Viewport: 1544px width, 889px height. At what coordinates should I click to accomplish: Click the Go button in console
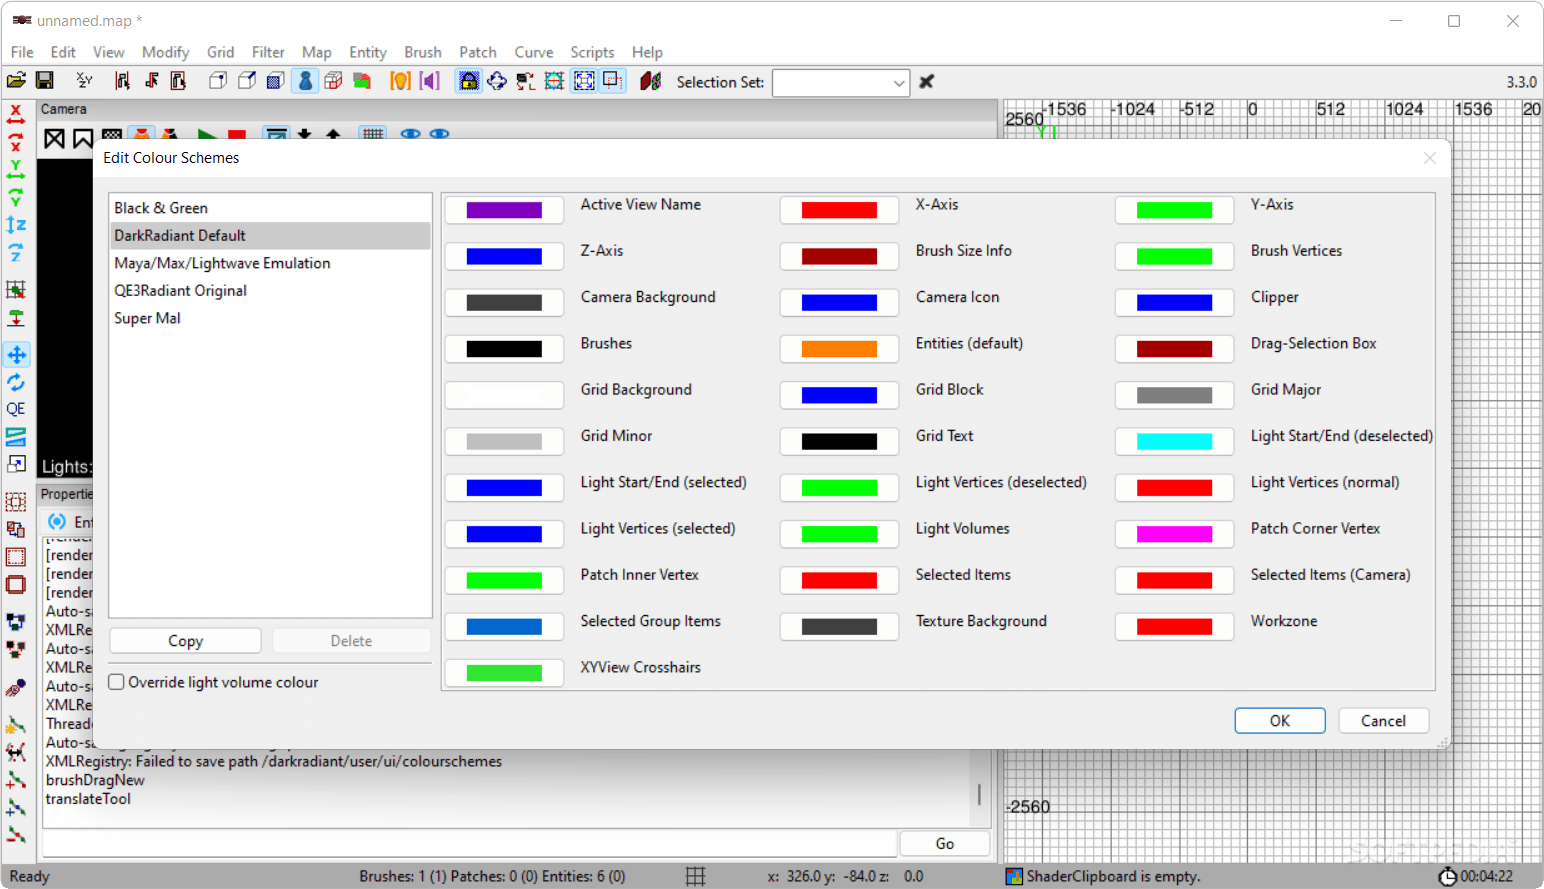pos(945,844)
